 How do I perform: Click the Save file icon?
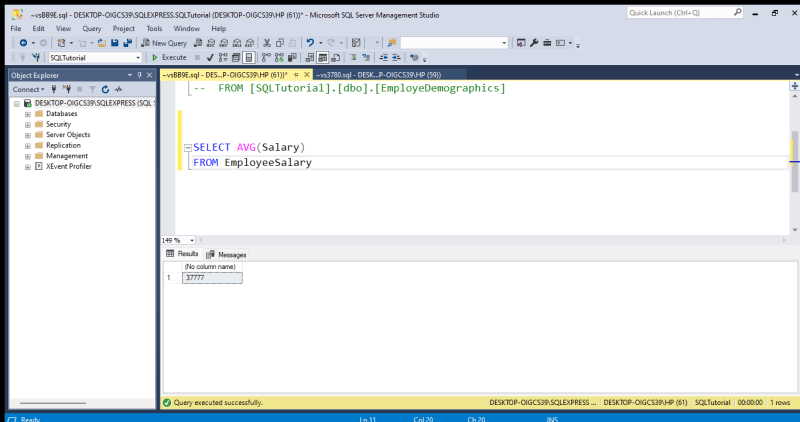click(115, 43)
